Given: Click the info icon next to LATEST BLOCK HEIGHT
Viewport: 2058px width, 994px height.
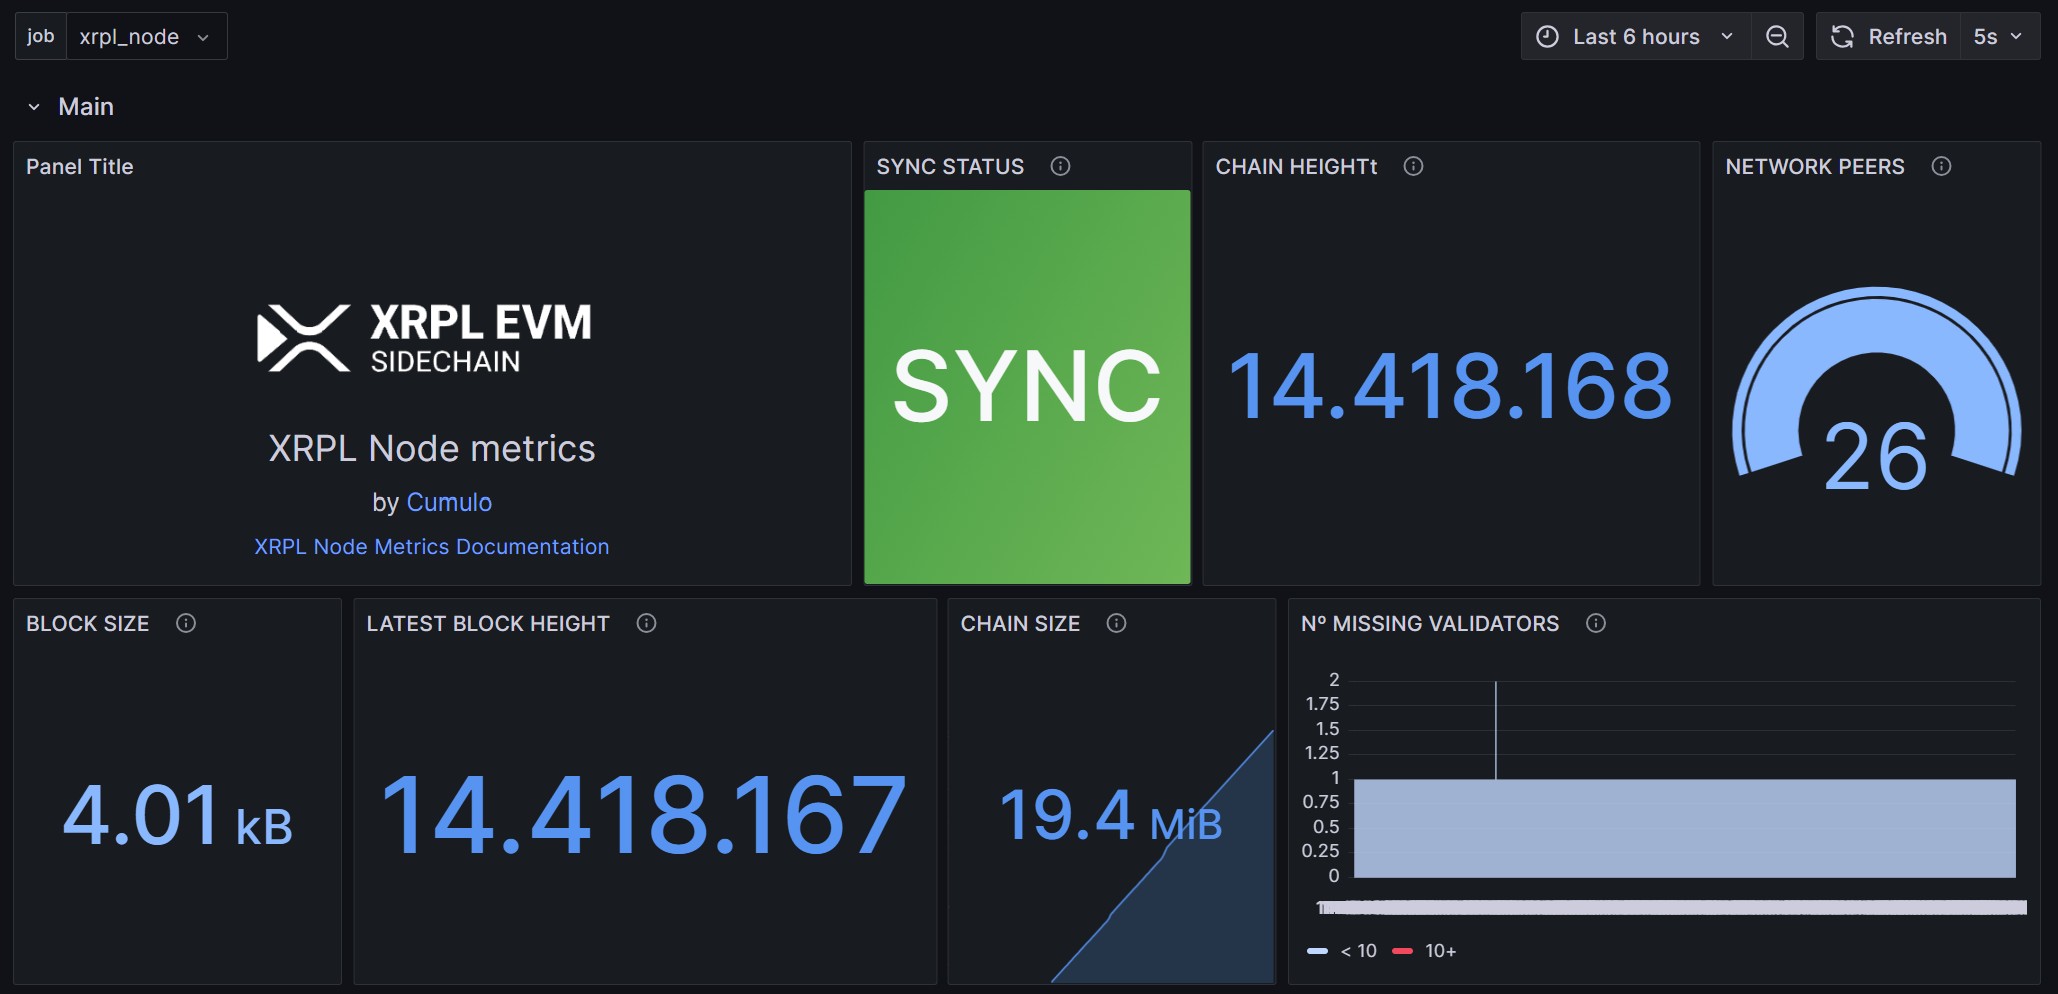Looking at the screenshot, I should click(x=647, y=623).
